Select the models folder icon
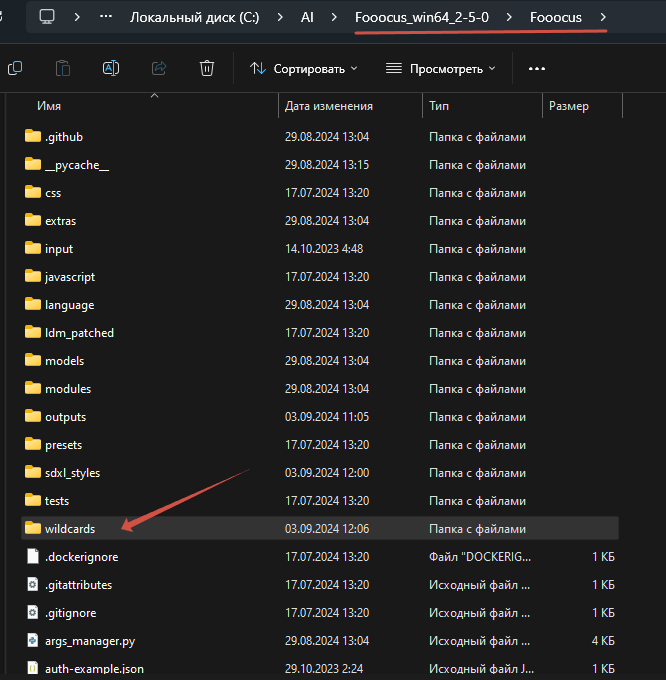The image size is (666, 680). (33, 360)
